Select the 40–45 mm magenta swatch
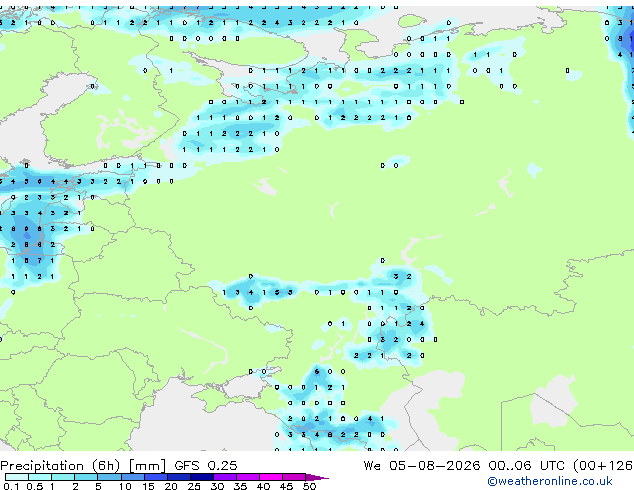The image size is (634, 490). click(271, 477)
